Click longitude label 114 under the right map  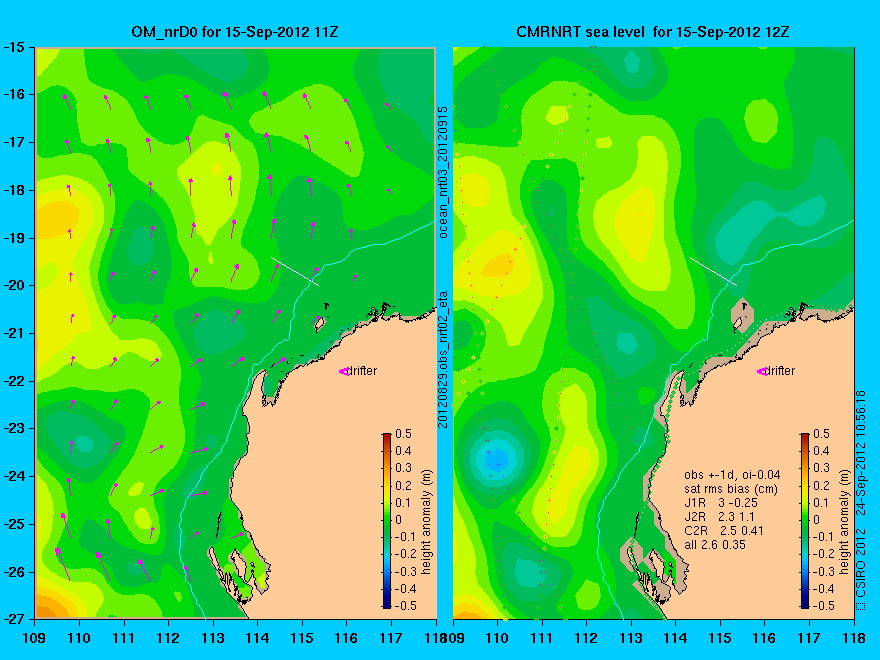(x=676, y=638)
